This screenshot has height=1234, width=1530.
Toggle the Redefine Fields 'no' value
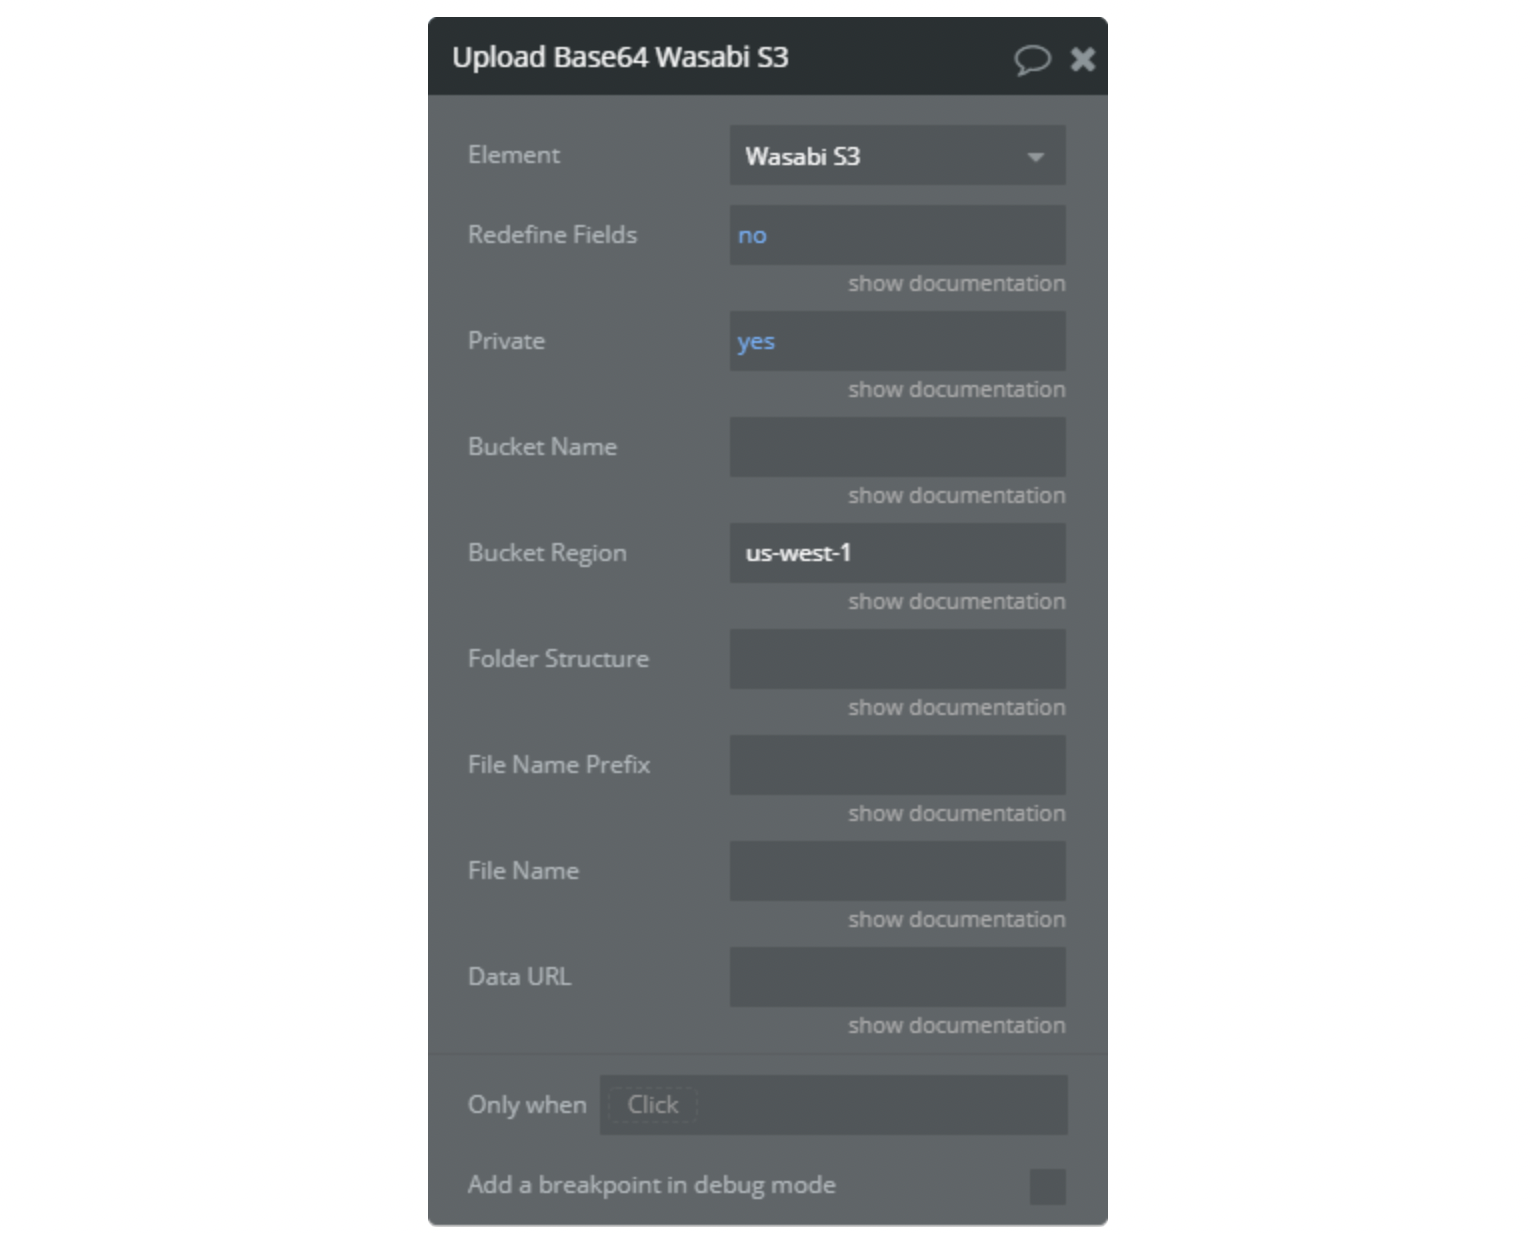[x=752, y=236]
